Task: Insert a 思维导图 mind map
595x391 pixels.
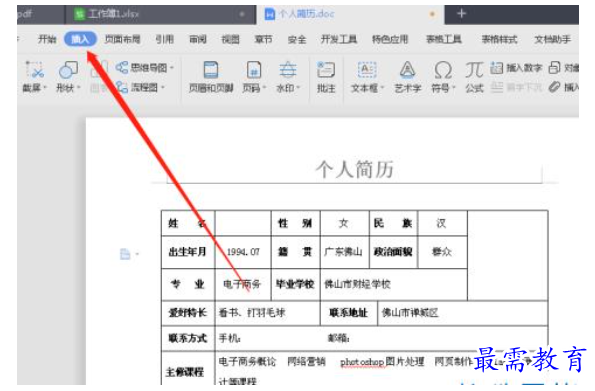Action: 145,68
